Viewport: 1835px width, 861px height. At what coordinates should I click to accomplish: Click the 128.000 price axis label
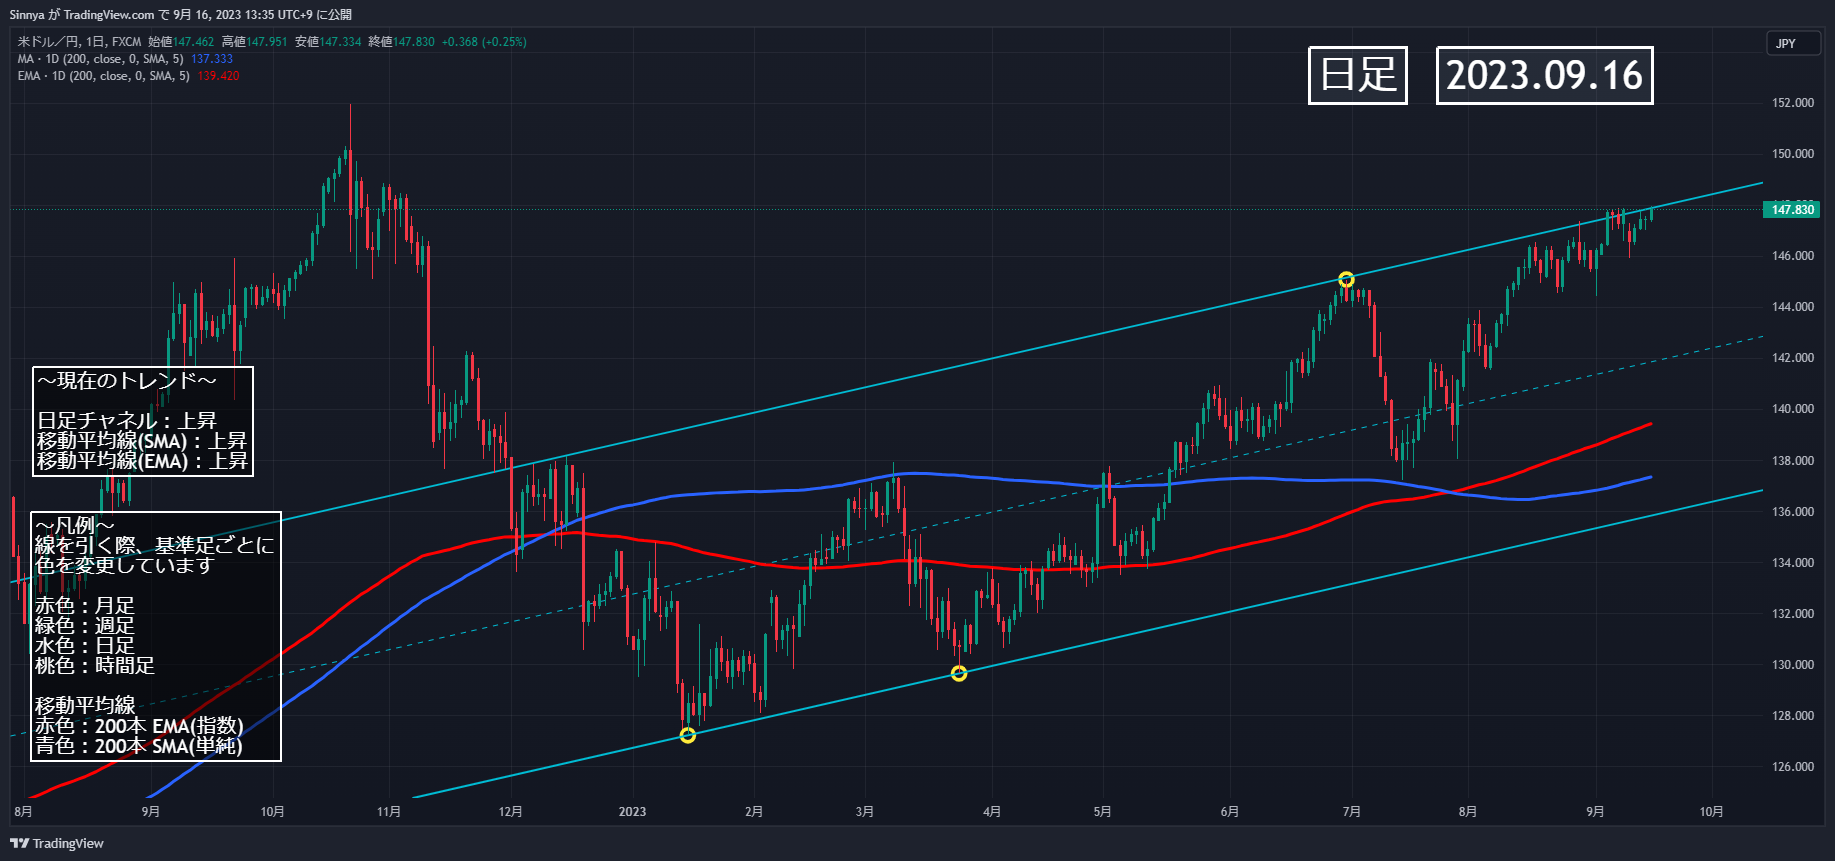point(1793,716)
